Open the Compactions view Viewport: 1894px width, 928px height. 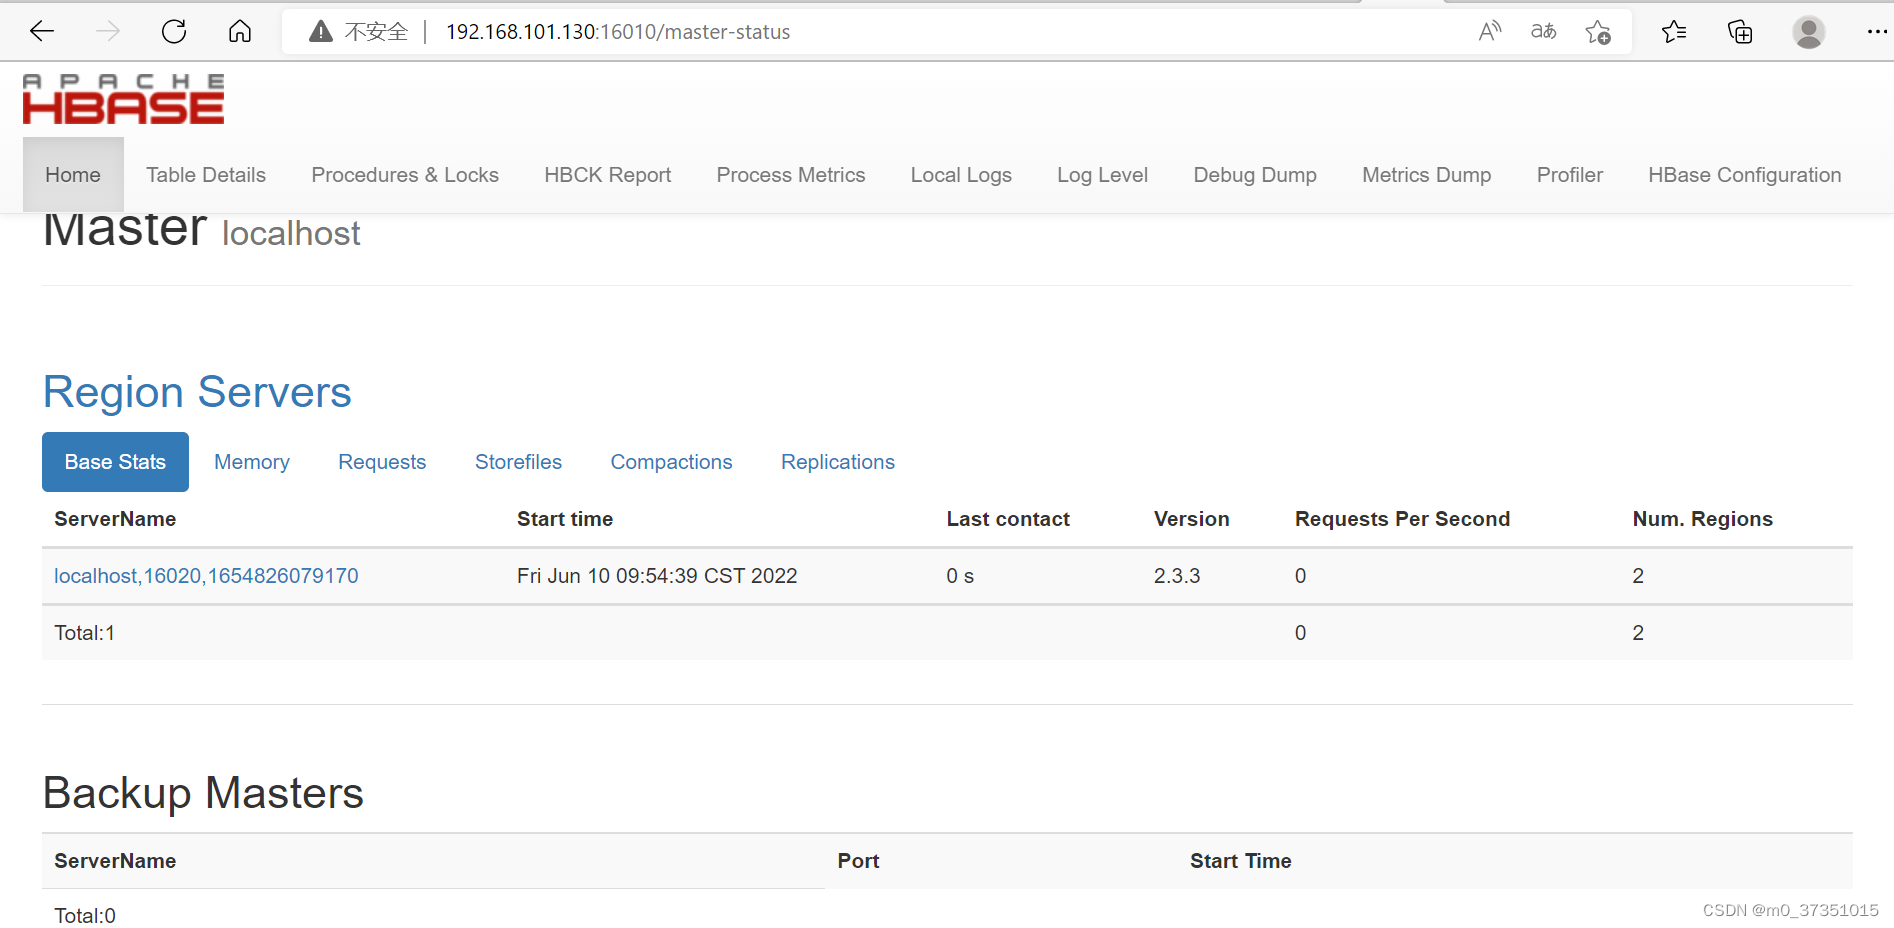[x=671, y=461]
